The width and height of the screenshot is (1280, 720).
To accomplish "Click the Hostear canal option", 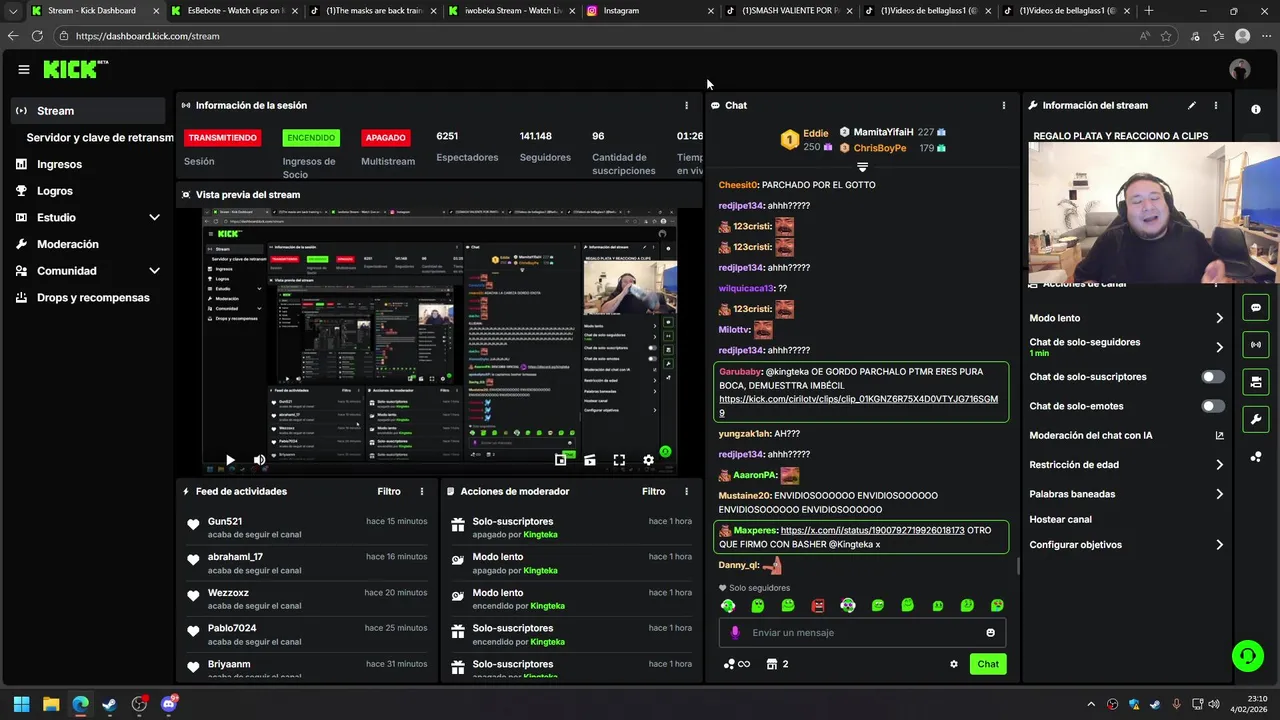I will tap(1060, 520).
